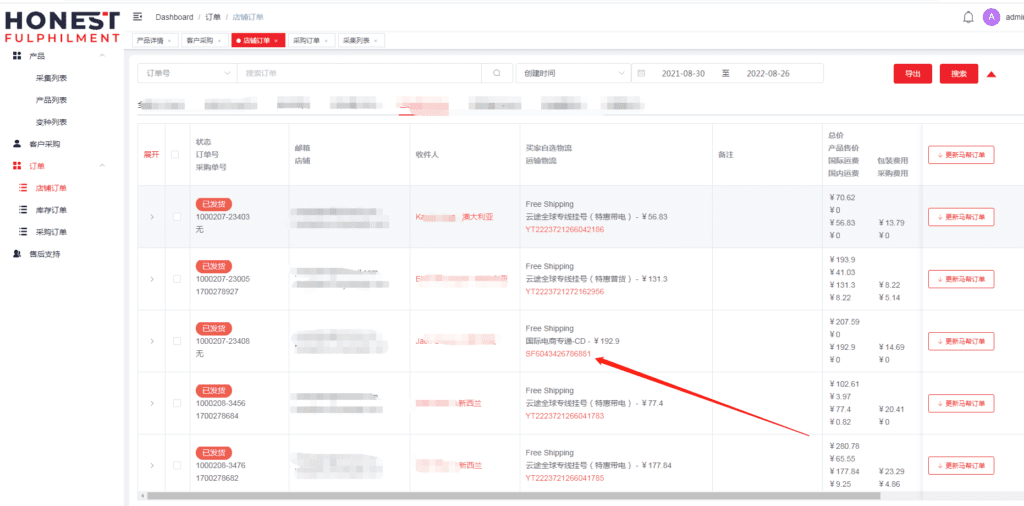1024x506 pixels.
Task: Open 客户采购 in the sidebar
Action: [x=44, y=144]
